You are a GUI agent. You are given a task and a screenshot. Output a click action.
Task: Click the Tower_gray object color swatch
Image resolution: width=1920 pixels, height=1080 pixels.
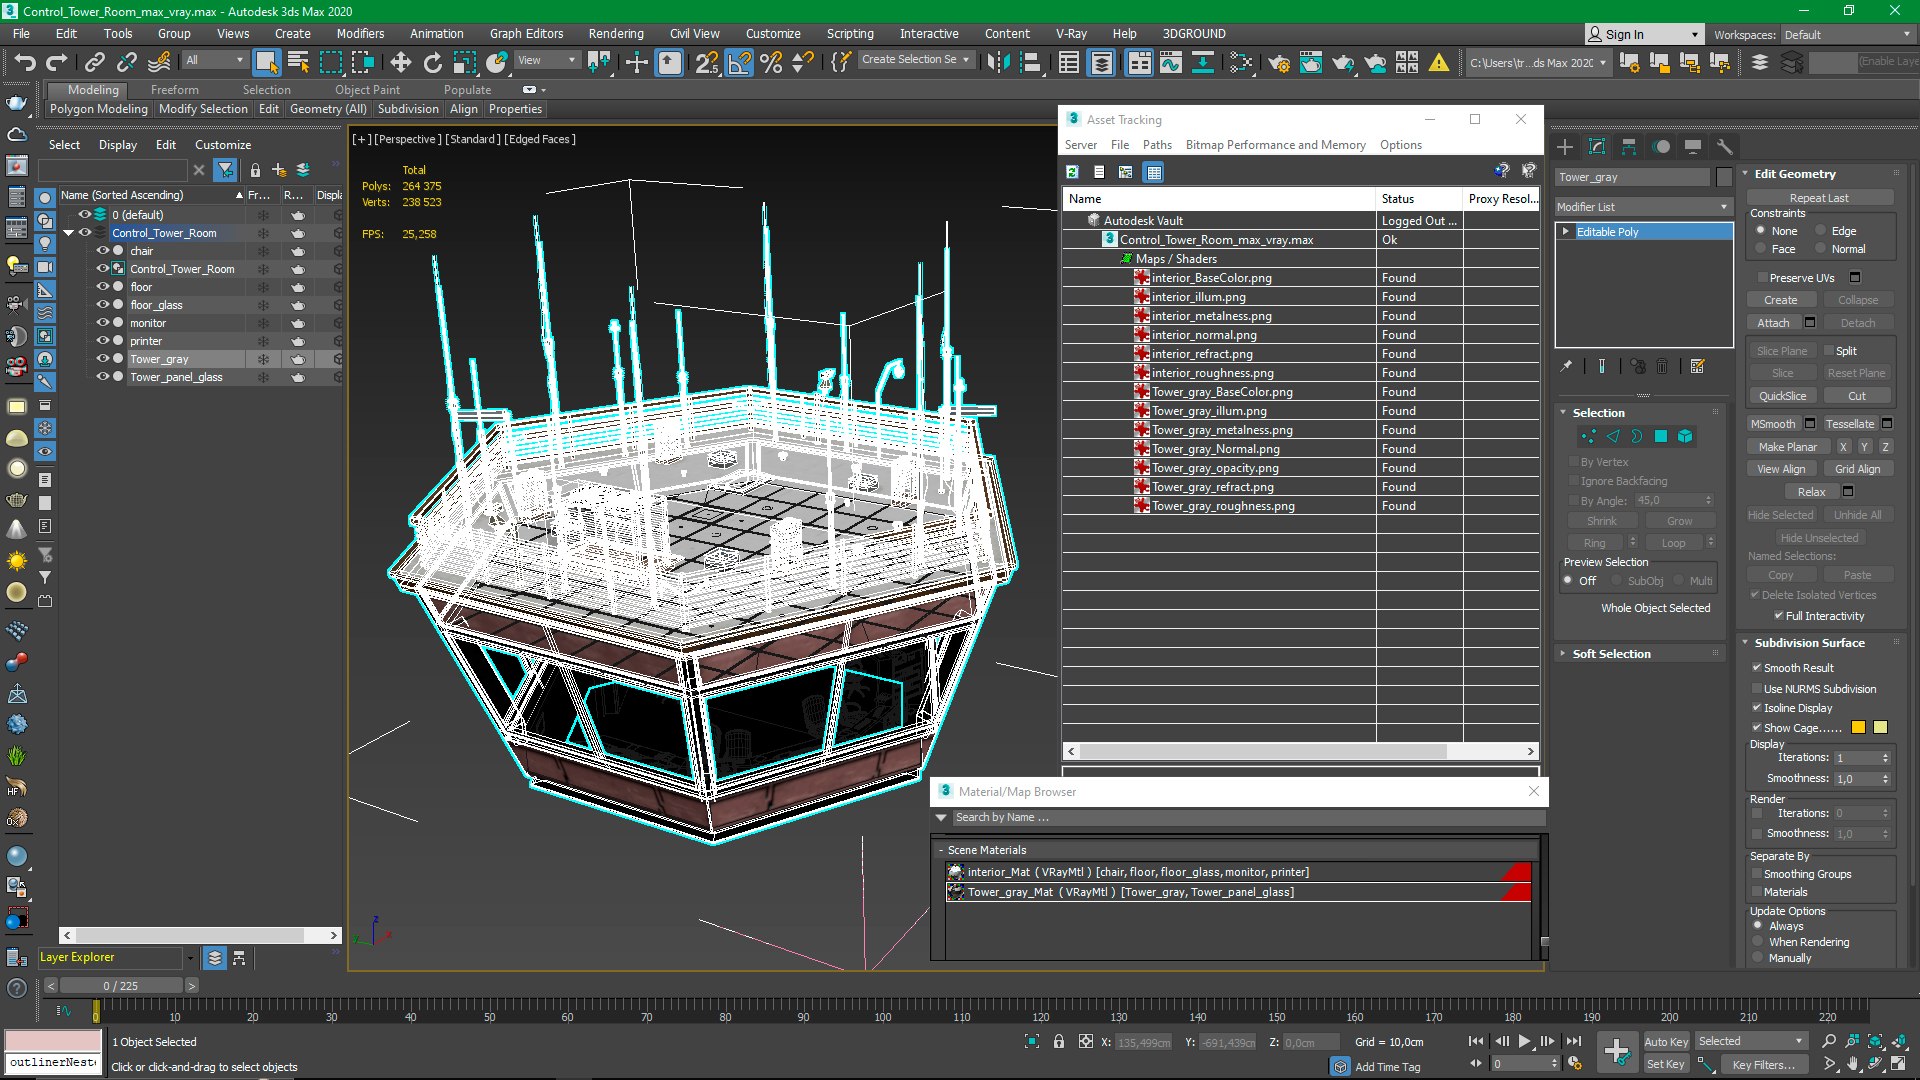[1723, 177]
